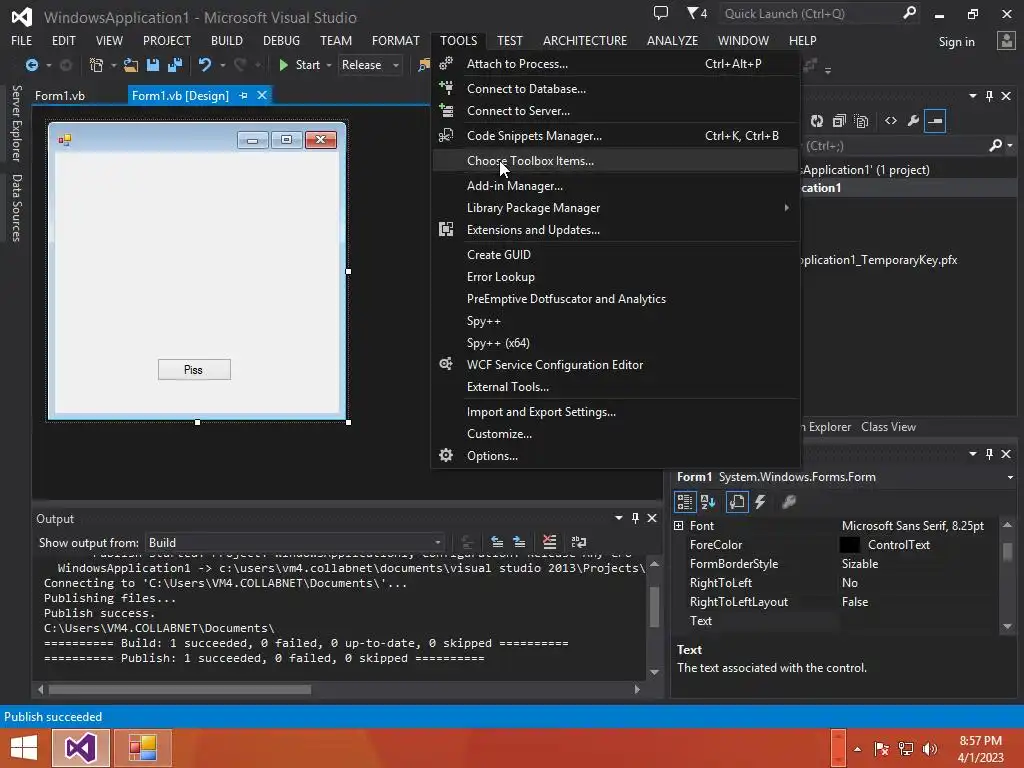This screenshot has height=768, width=1024.
Task: Sort Properties alphabetically
Action: click(708, 502)
